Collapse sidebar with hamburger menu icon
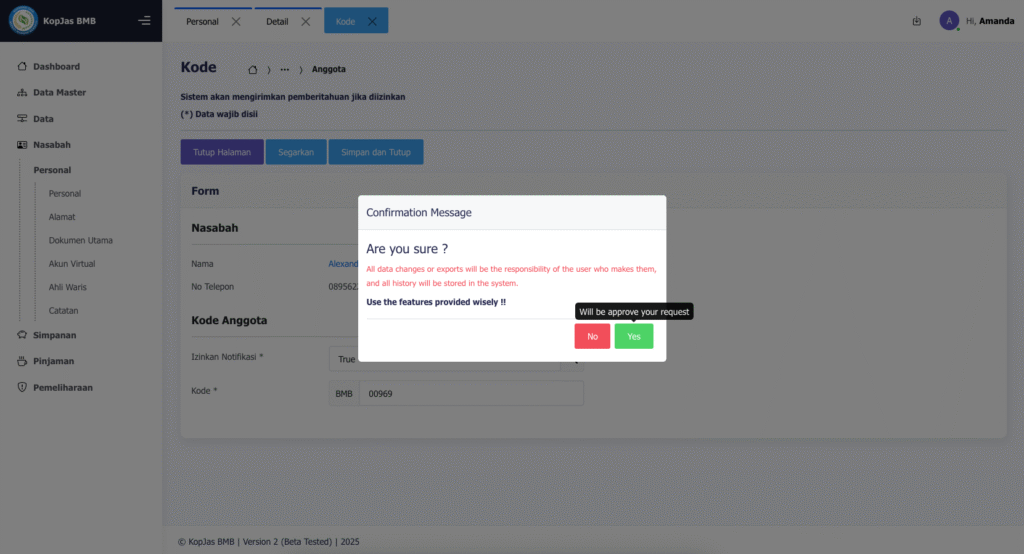 (x=145, y=21)
